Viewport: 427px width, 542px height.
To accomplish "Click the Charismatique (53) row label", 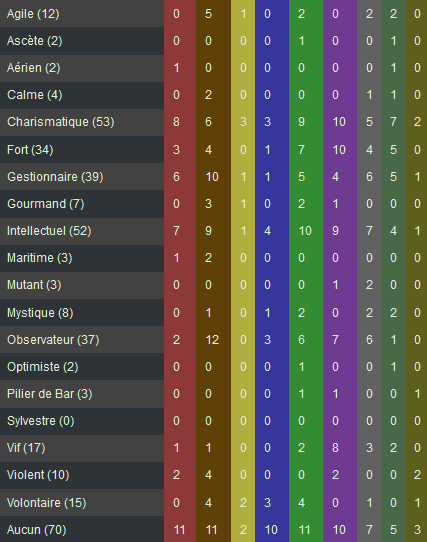I will [x=61, y=122].
